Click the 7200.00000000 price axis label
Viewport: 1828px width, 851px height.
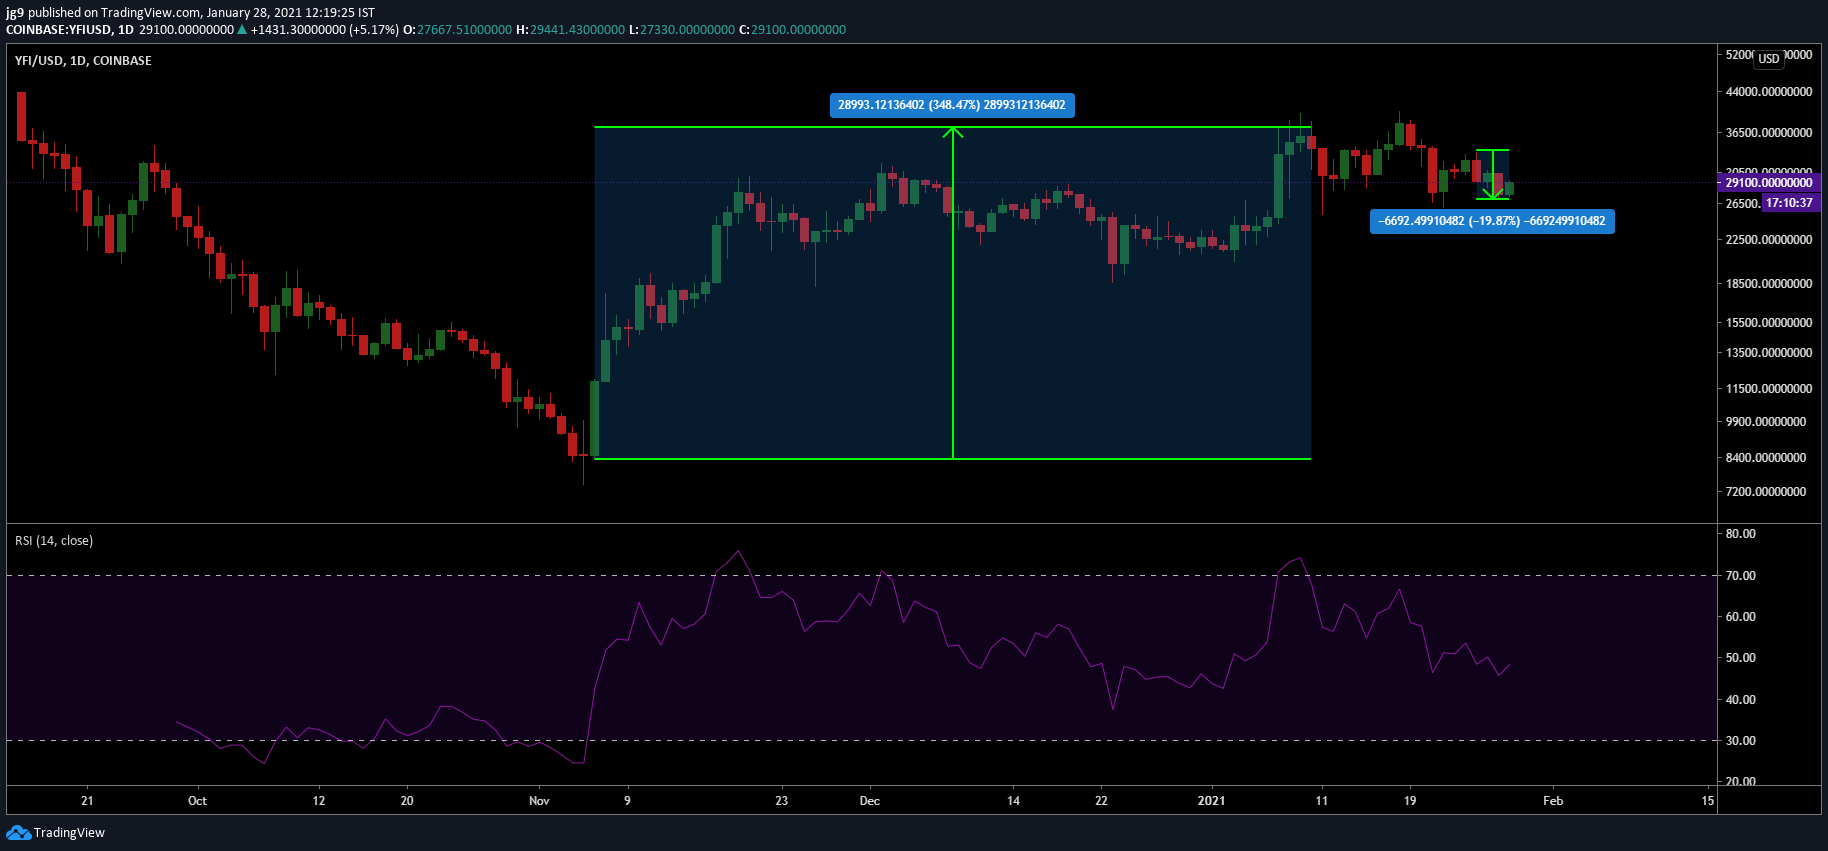tap(1766, 492)
